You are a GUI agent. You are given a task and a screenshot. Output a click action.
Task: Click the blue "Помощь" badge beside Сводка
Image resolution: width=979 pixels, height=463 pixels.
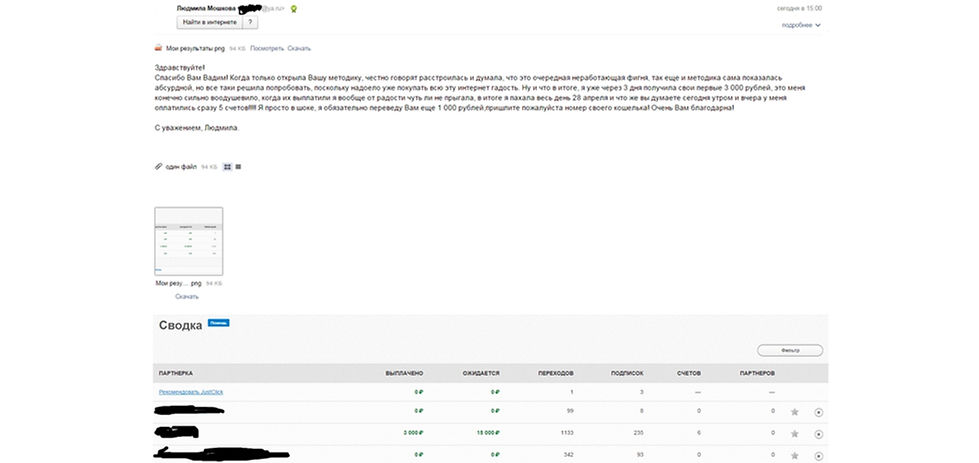click(219, 323)
